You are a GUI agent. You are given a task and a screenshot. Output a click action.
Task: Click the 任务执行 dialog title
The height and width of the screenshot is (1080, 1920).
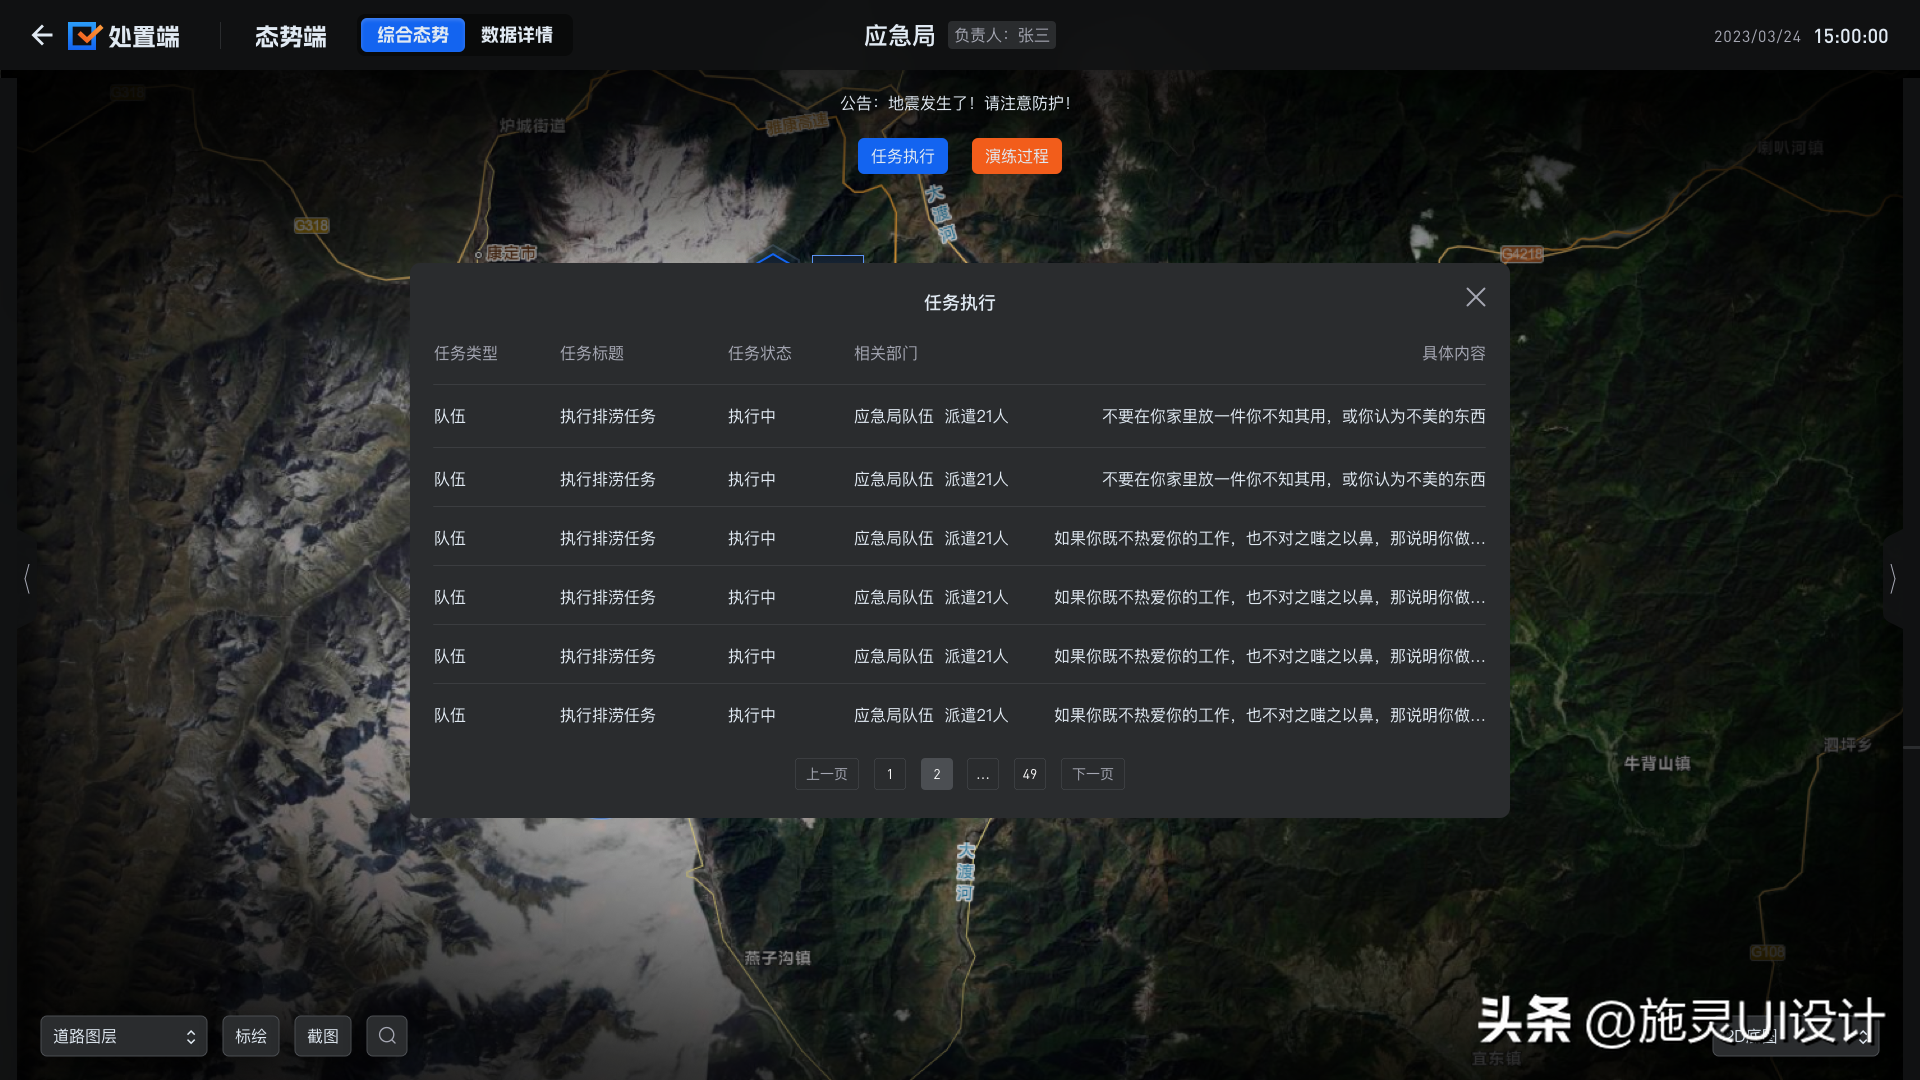(960, 302)
